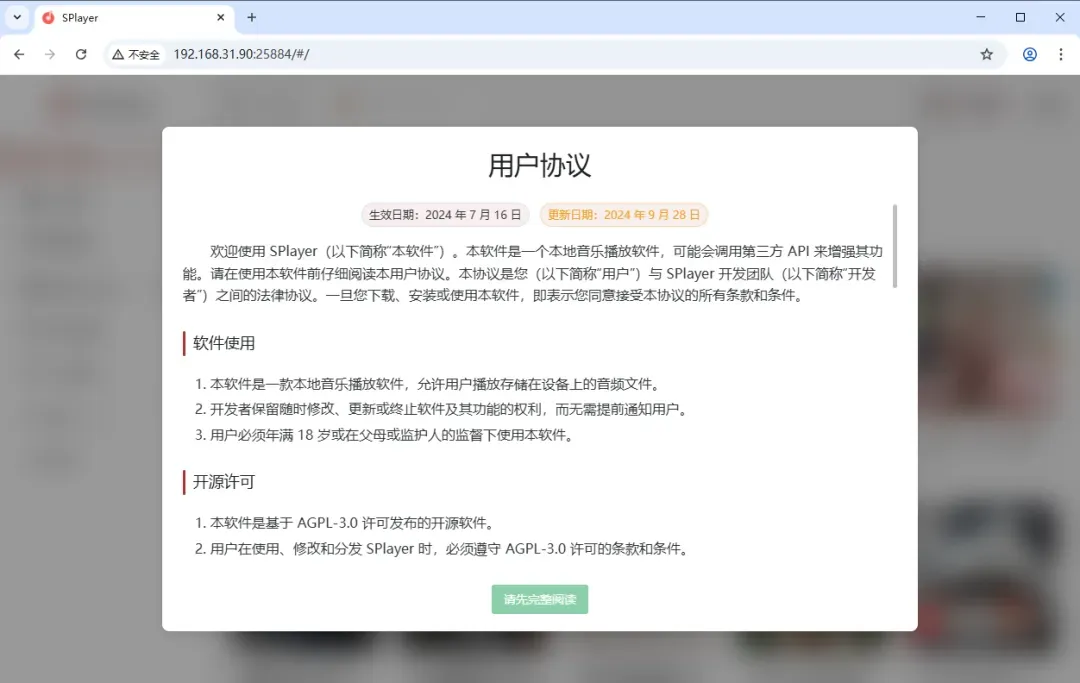
Task: Open a new tab with the plus icon
Action: [250, 17]
